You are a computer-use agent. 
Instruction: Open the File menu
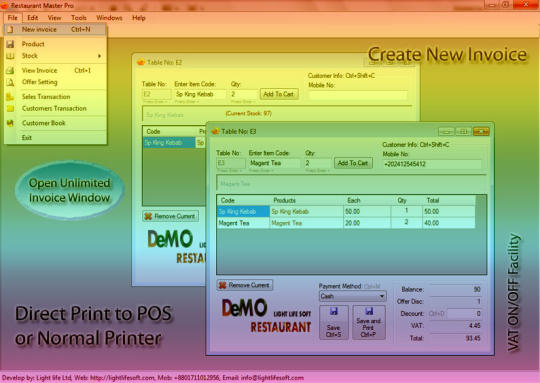(x=13, y=18)
